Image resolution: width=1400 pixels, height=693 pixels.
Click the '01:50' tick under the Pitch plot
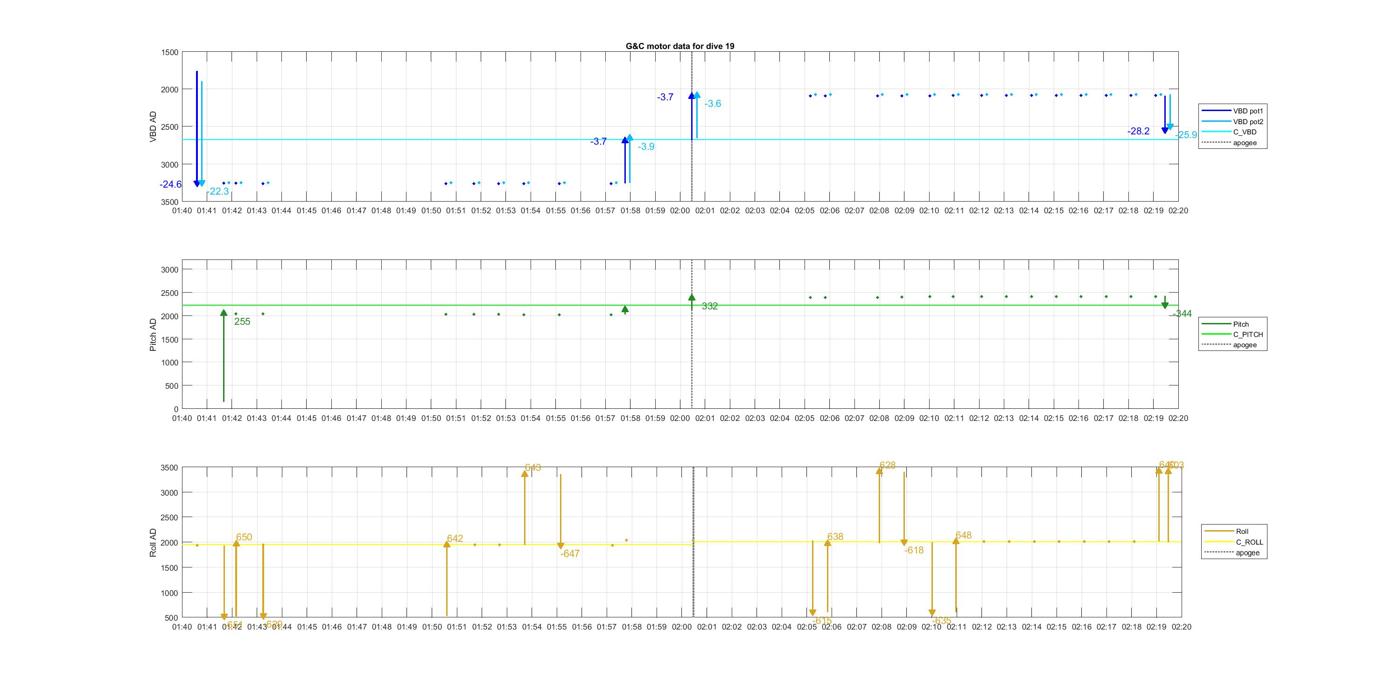click(x=431, y=418)
